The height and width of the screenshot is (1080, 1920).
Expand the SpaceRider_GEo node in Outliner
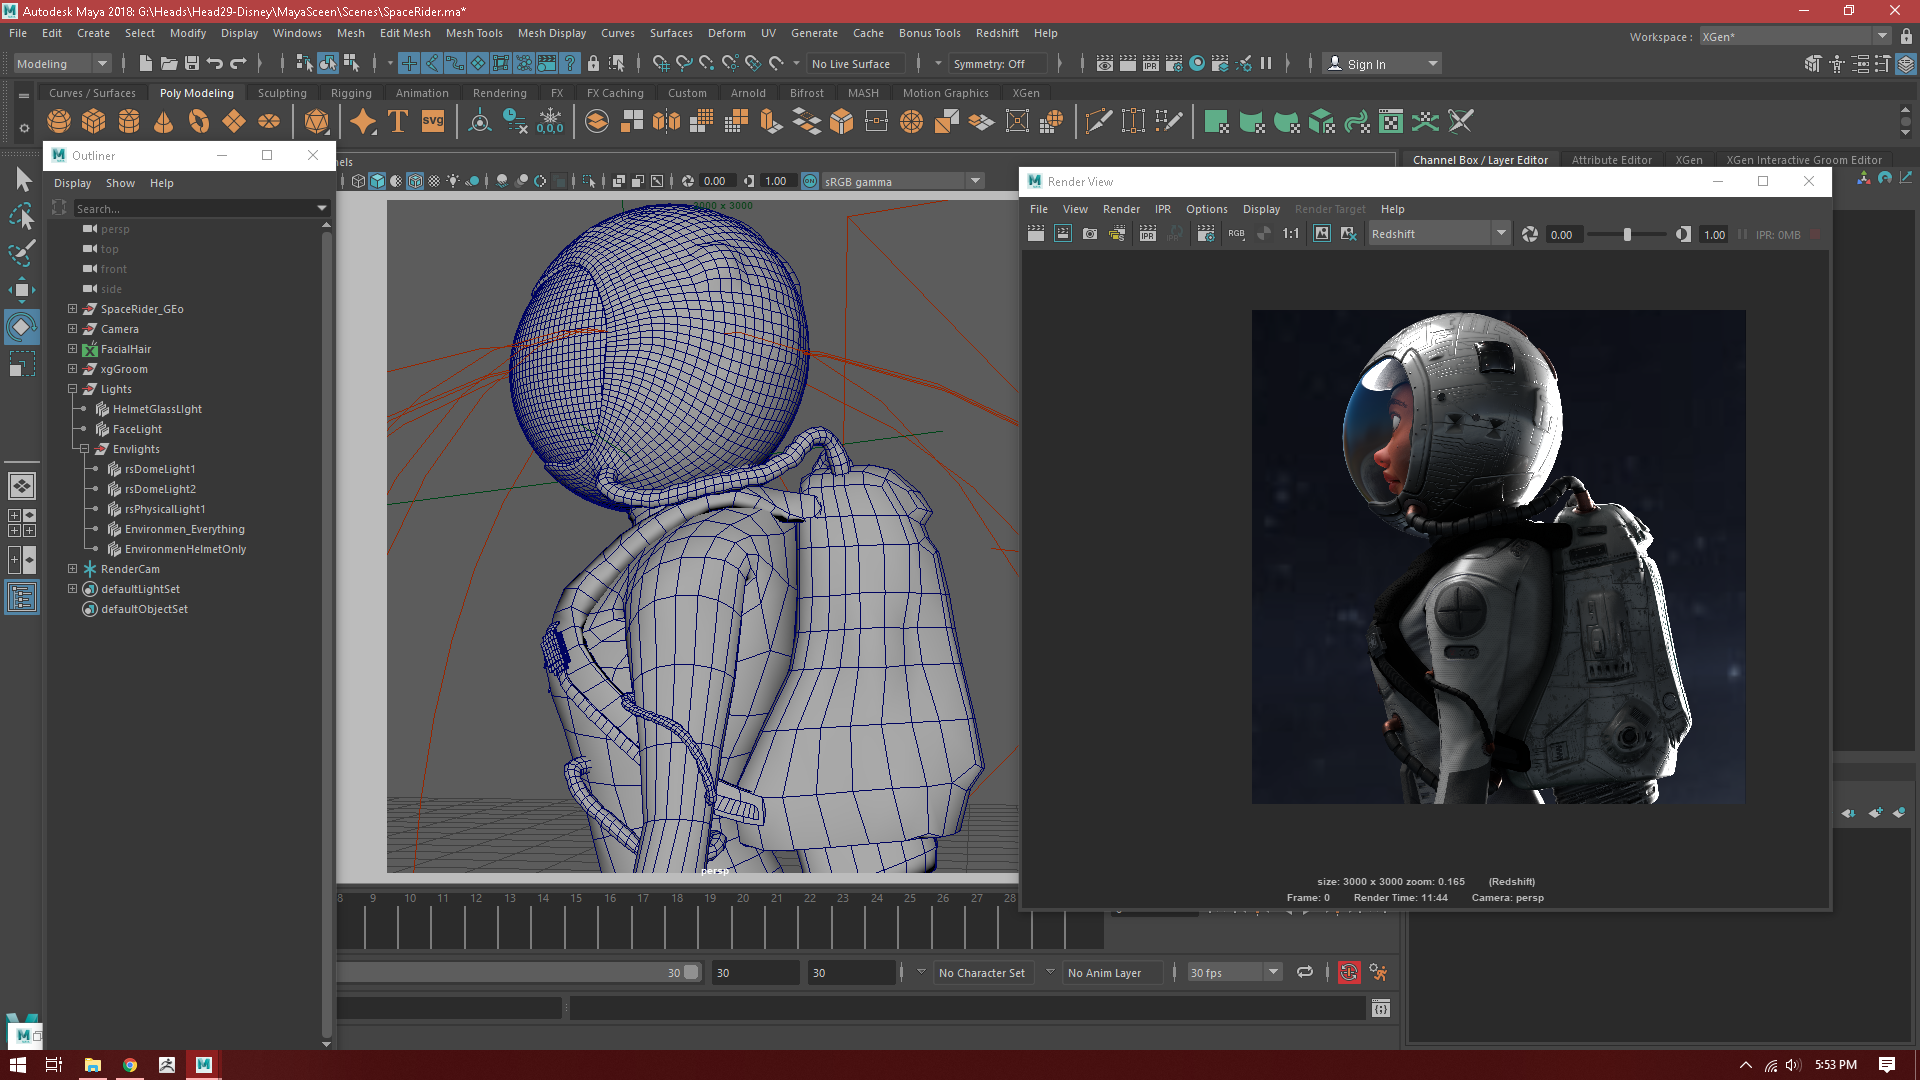[x=72, y=309]
